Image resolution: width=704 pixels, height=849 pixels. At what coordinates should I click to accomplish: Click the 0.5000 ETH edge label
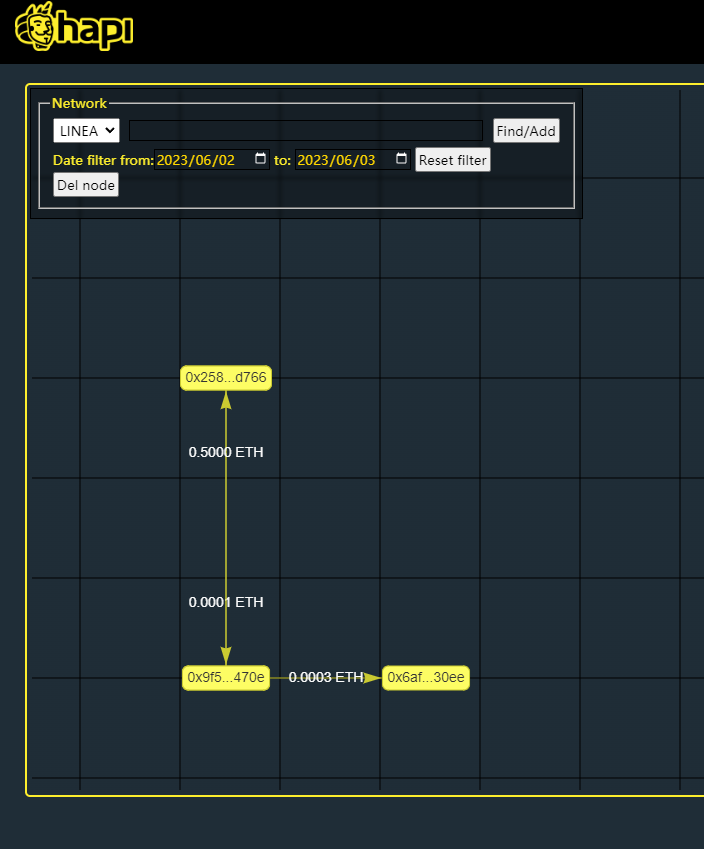(x=226, y=452)
